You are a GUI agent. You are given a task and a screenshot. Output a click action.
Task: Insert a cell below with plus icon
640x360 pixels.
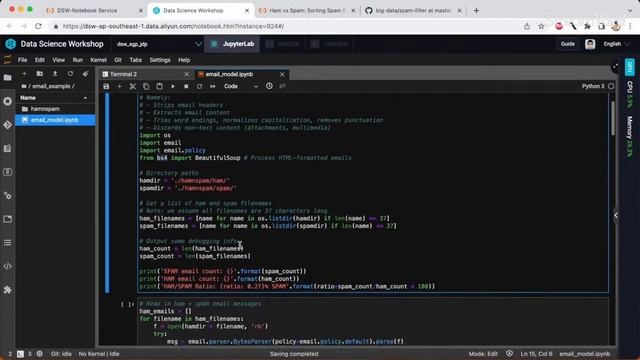(120, 87)
